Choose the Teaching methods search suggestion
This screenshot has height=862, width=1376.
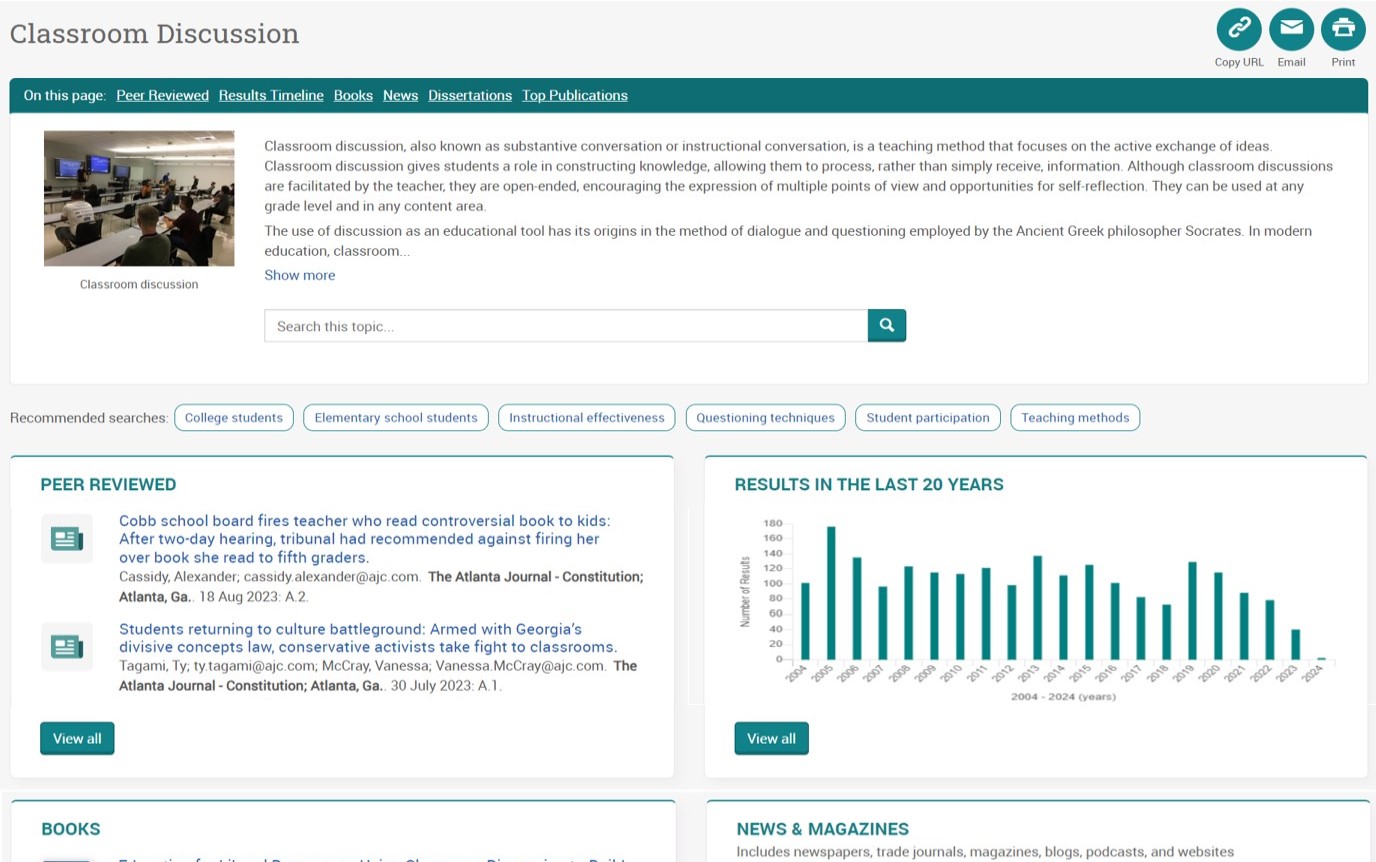(1075, 418)
